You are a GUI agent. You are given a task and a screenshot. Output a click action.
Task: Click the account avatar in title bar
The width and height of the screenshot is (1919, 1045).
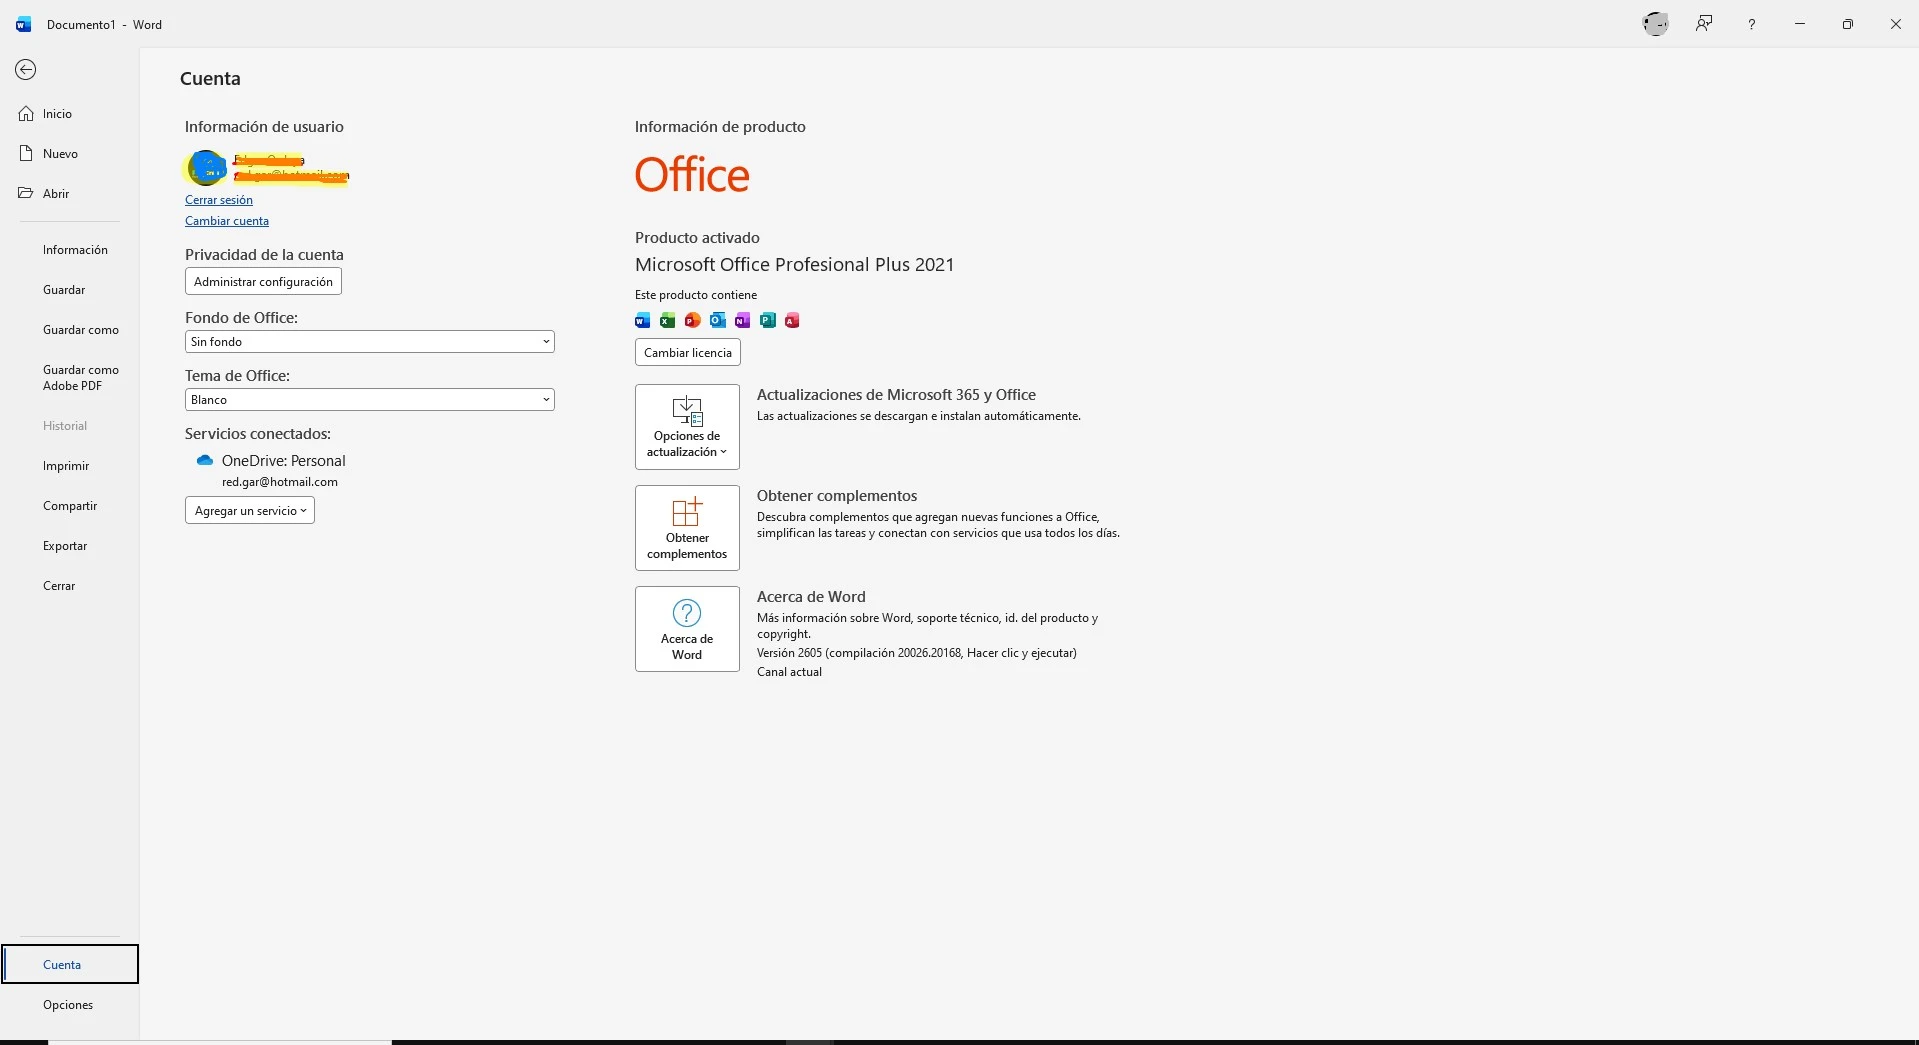coord(1656,24)
